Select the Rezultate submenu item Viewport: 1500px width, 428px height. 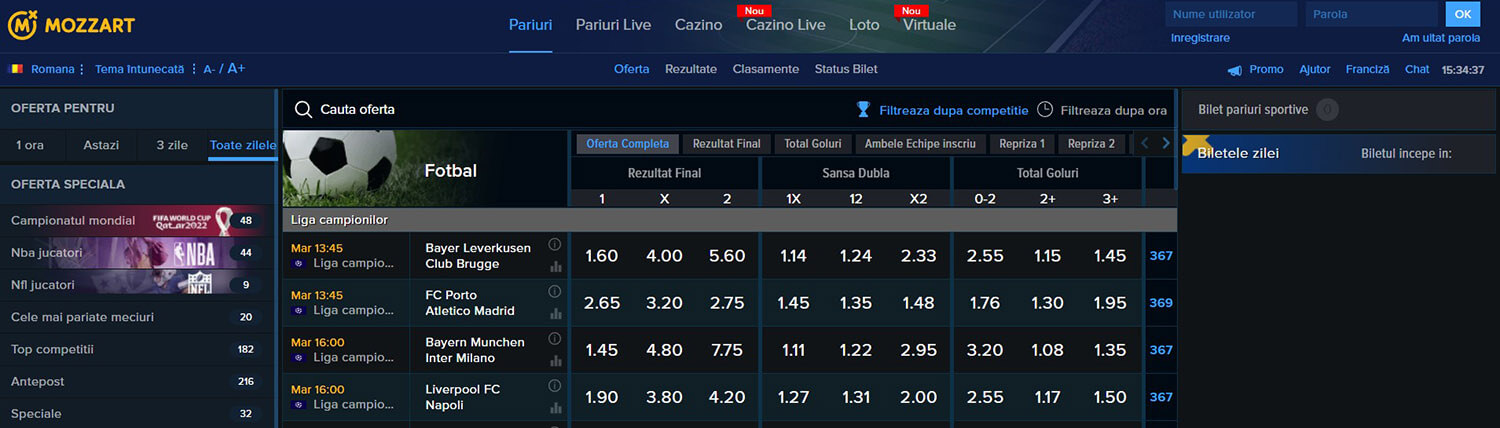tap(691, 69)
